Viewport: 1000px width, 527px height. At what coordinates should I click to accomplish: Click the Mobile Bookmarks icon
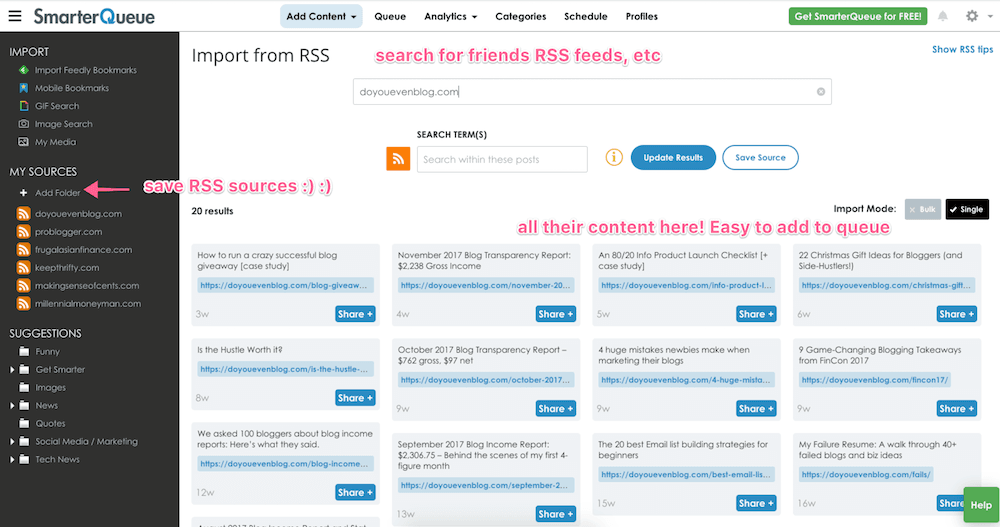[x=24, y=88]
